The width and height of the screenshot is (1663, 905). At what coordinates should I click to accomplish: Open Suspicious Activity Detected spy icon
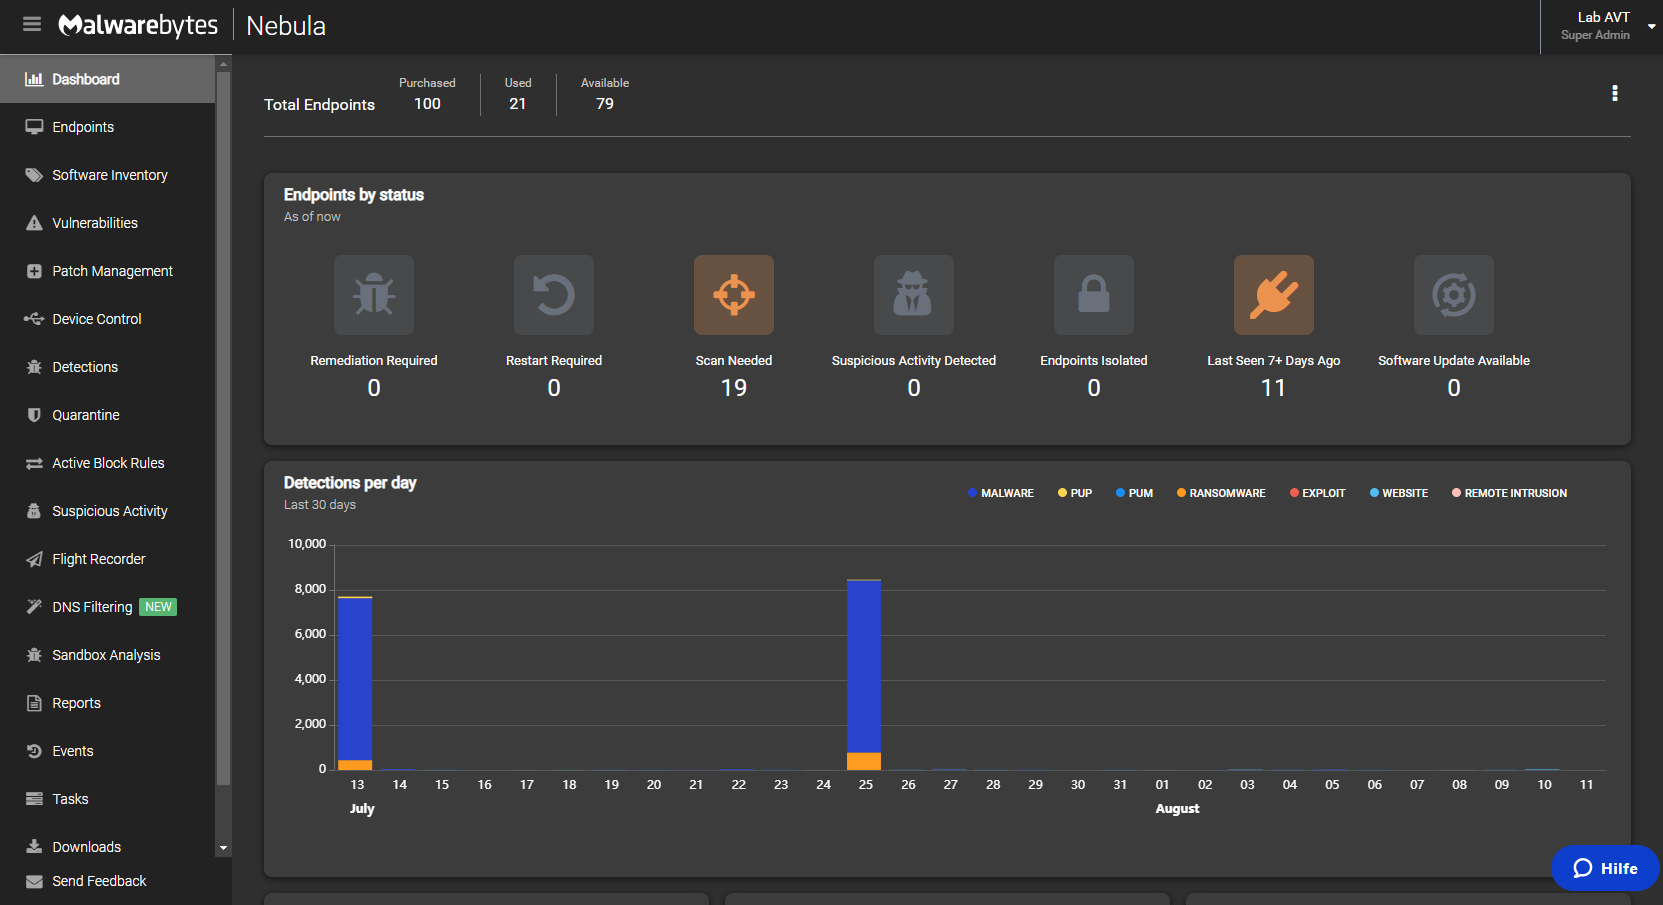[x=913, y=295]
